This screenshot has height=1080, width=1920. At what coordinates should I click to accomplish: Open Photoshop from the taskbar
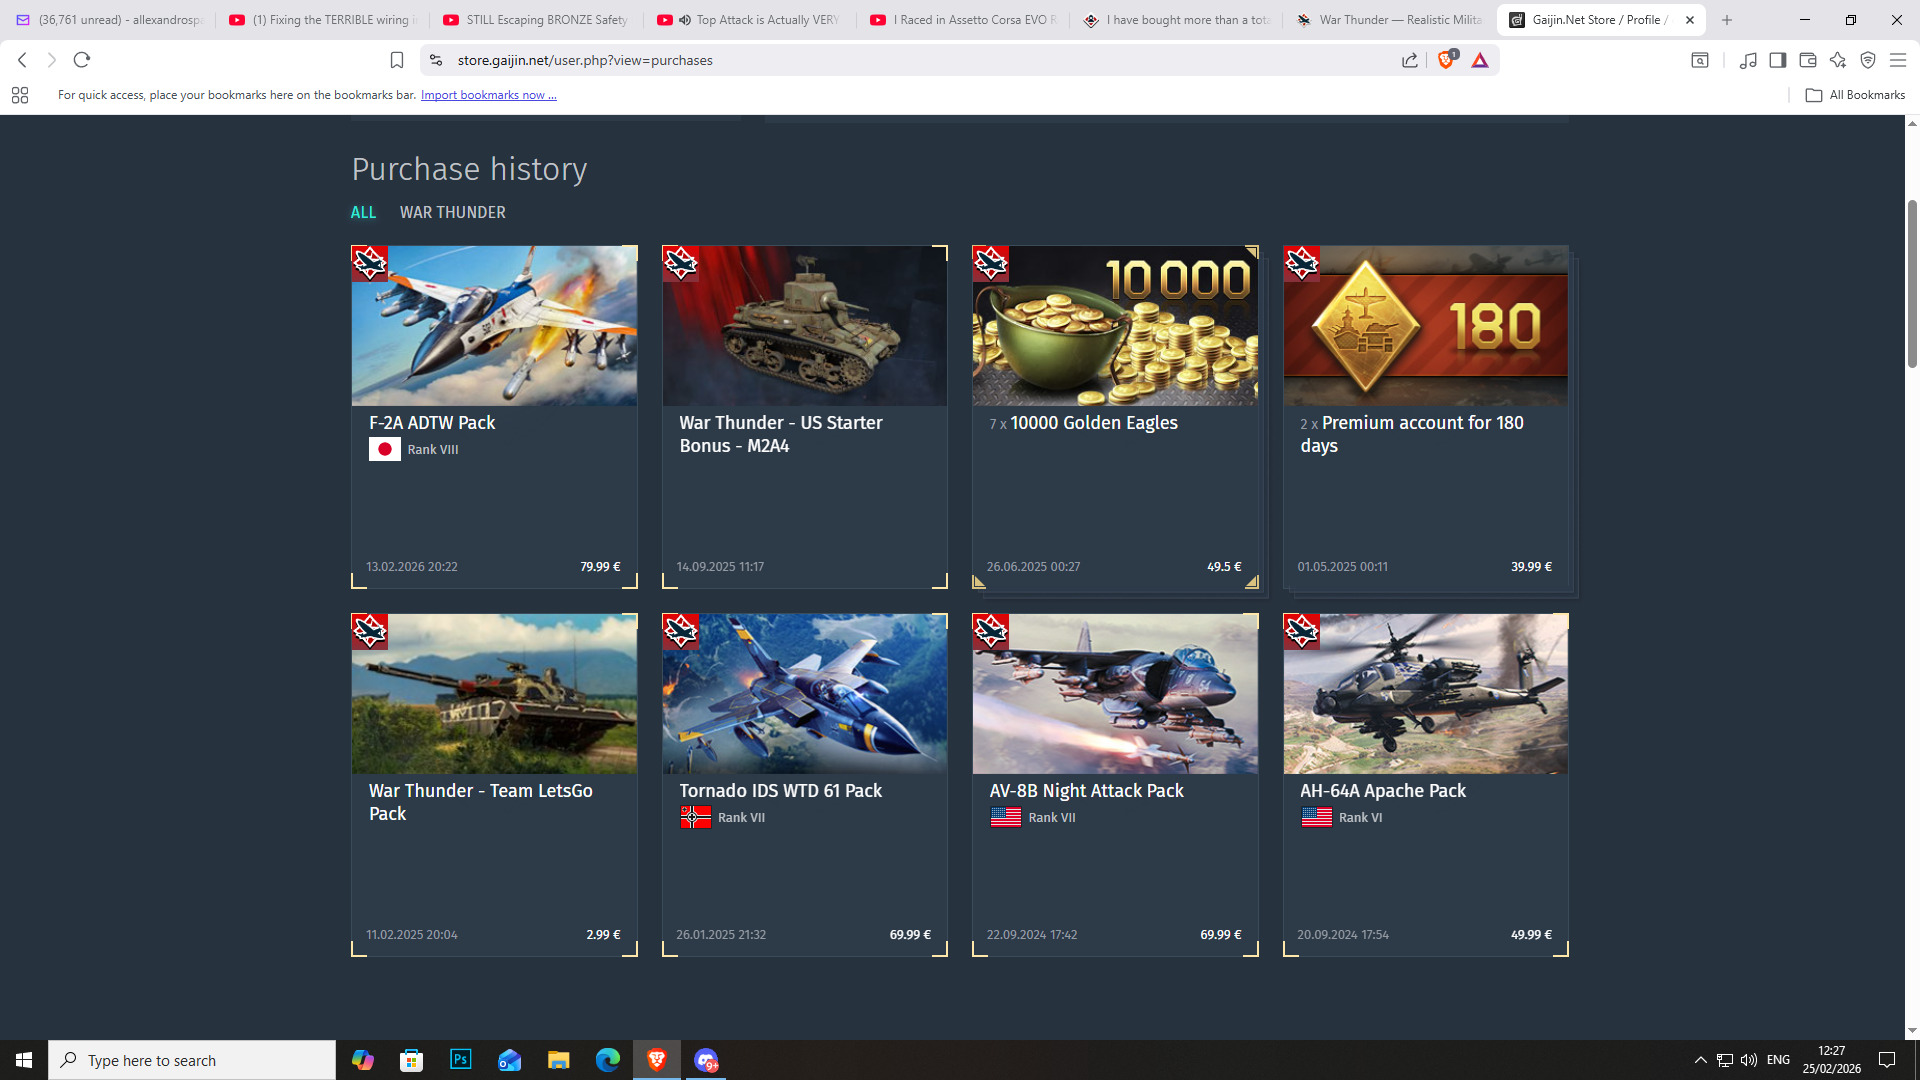[460, 1060]
